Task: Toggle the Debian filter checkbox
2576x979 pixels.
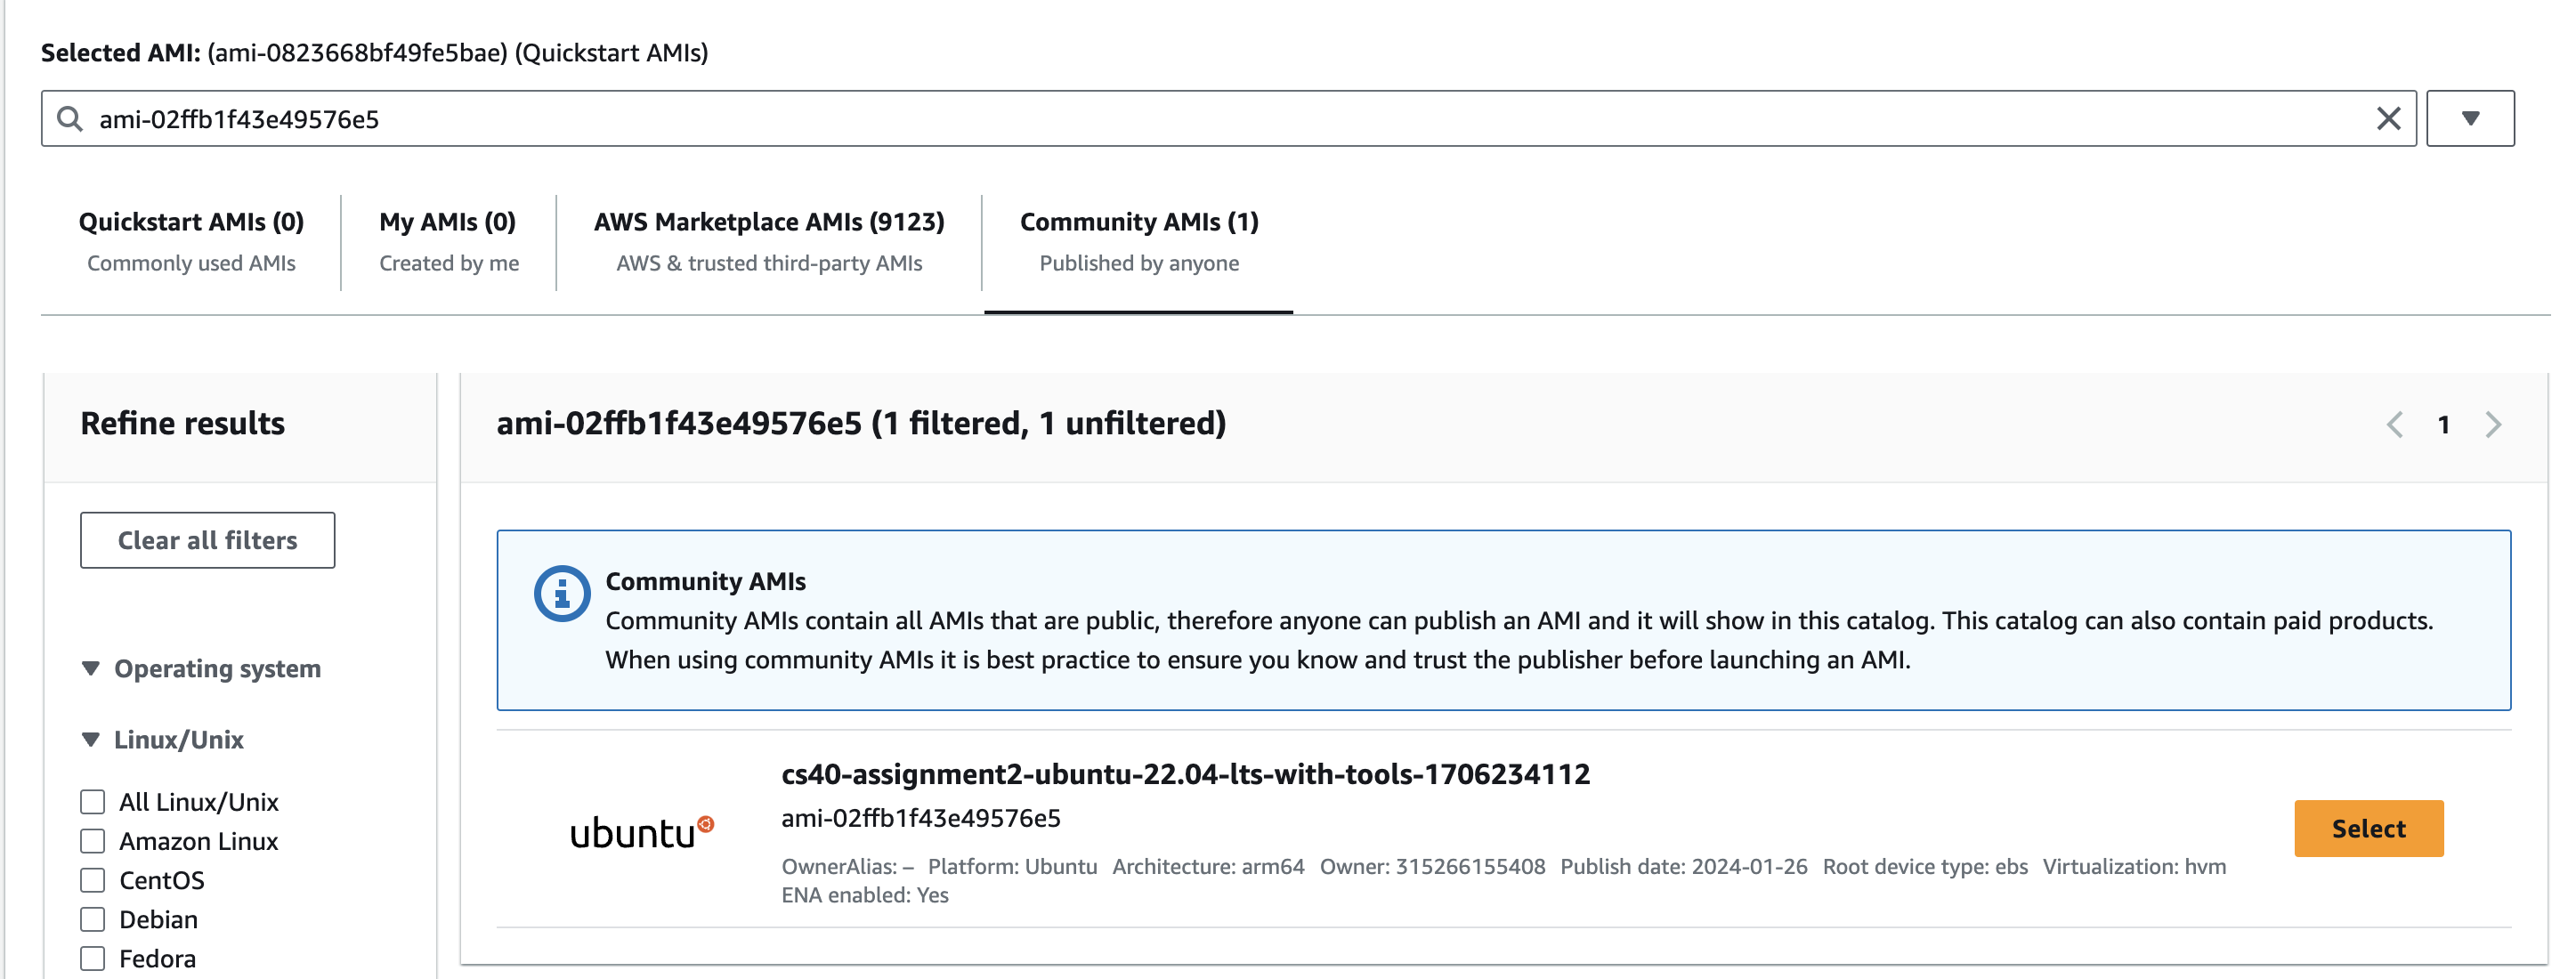Action: pos(93,919)
